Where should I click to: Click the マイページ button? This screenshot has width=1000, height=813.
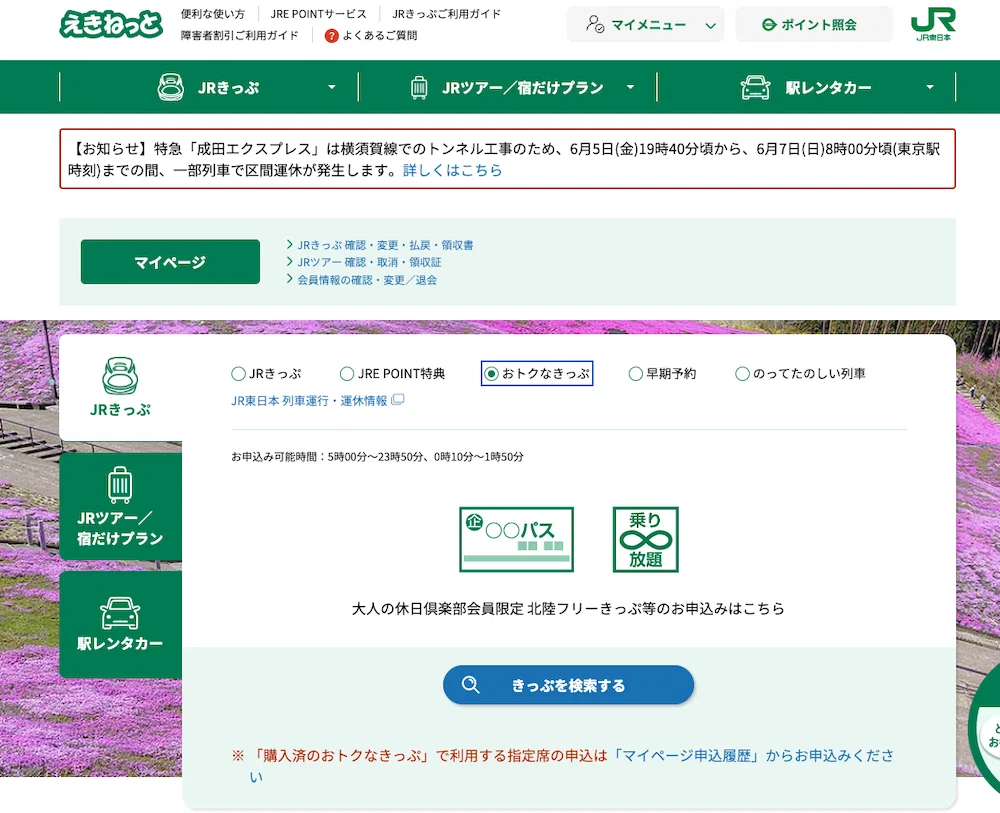click(170, 261)
